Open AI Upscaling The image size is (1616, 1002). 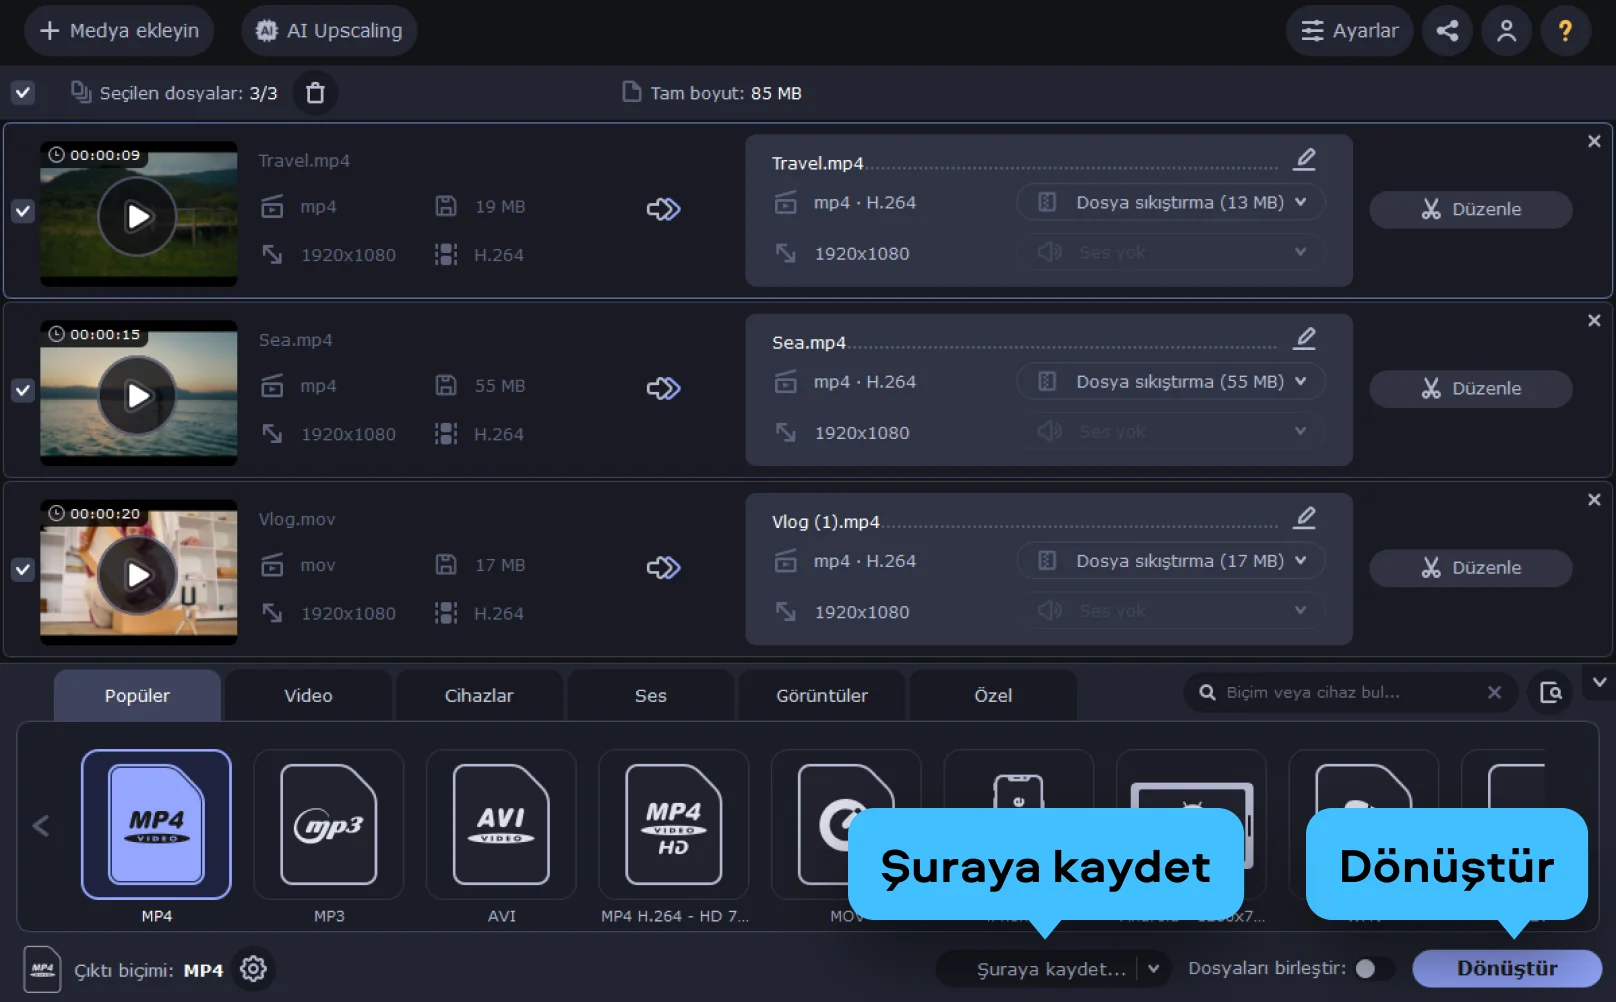click(x=329, y=31)
